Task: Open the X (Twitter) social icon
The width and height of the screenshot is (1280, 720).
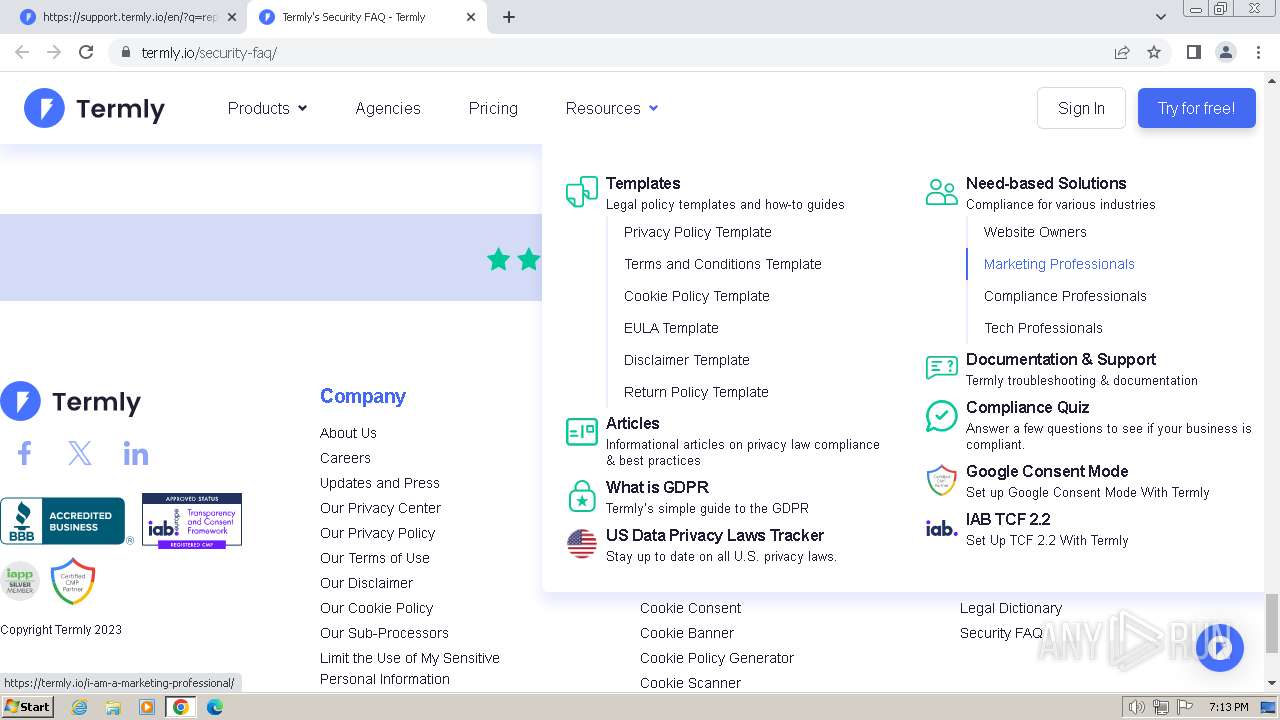Action: pyautogui.click(x=80, y=454)
